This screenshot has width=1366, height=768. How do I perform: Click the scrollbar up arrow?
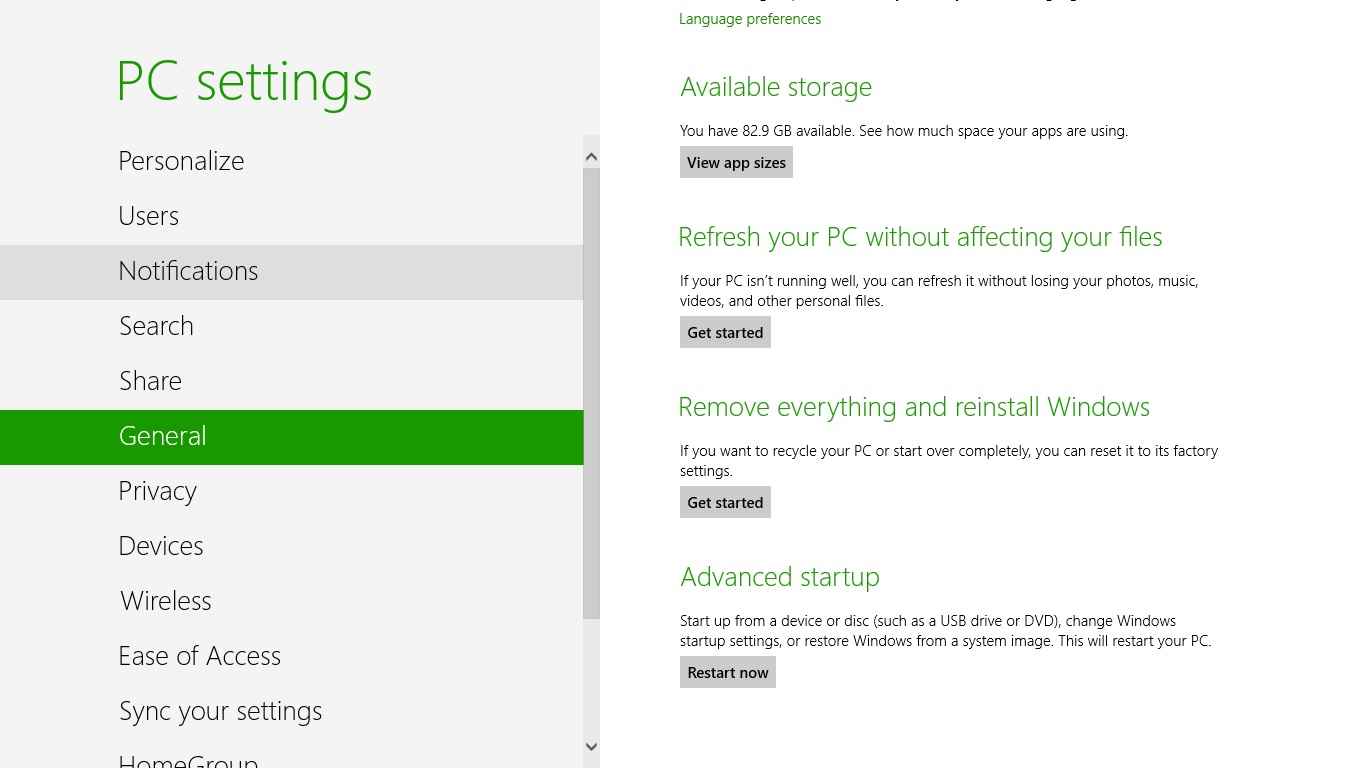(591, 155)
